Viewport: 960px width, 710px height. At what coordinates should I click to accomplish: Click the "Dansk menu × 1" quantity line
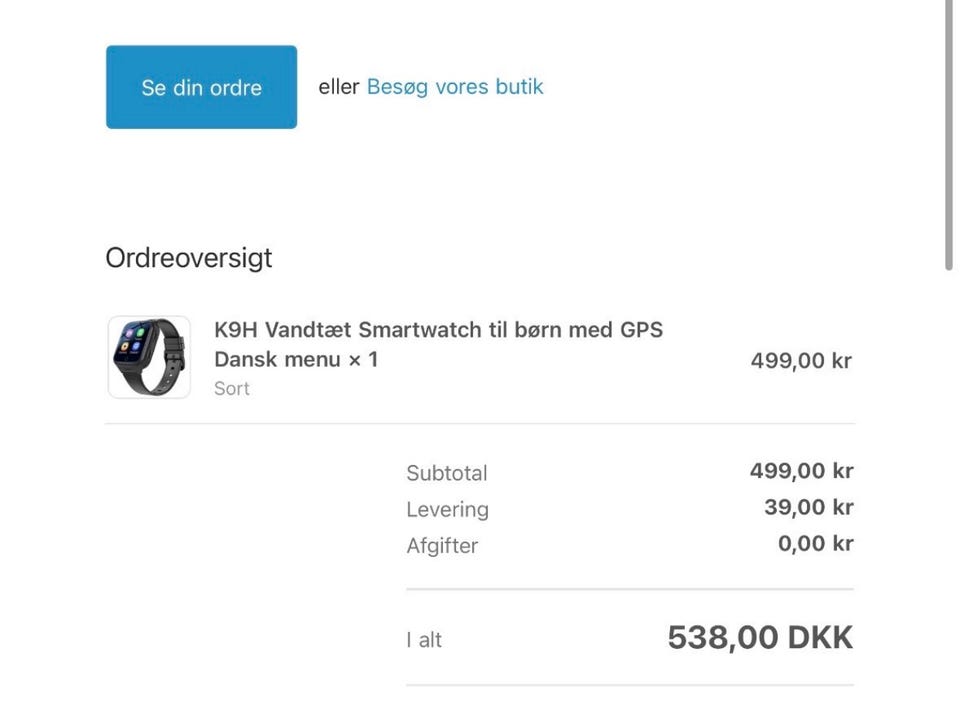(296, 359)
